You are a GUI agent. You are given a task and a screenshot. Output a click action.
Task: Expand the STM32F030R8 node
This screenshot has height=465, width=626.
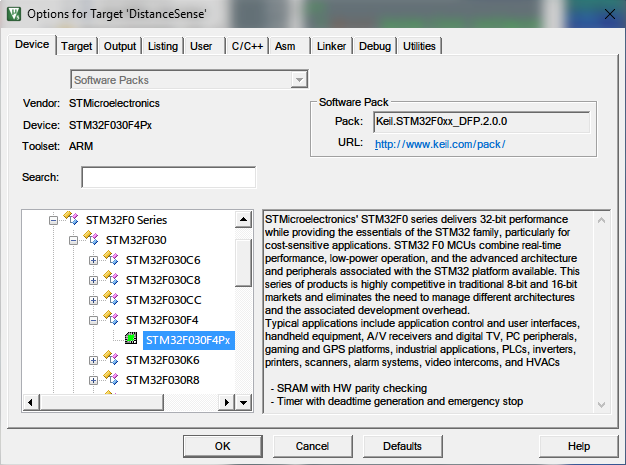tap(93, 380)
